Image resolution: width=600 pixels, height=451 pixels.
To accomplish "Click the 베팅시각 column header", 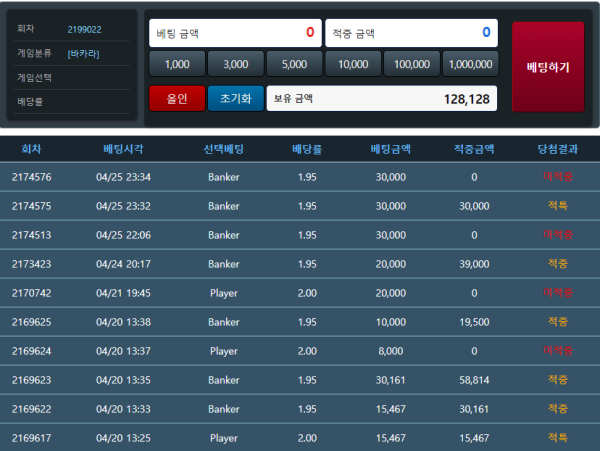I will tap(123, 149).
